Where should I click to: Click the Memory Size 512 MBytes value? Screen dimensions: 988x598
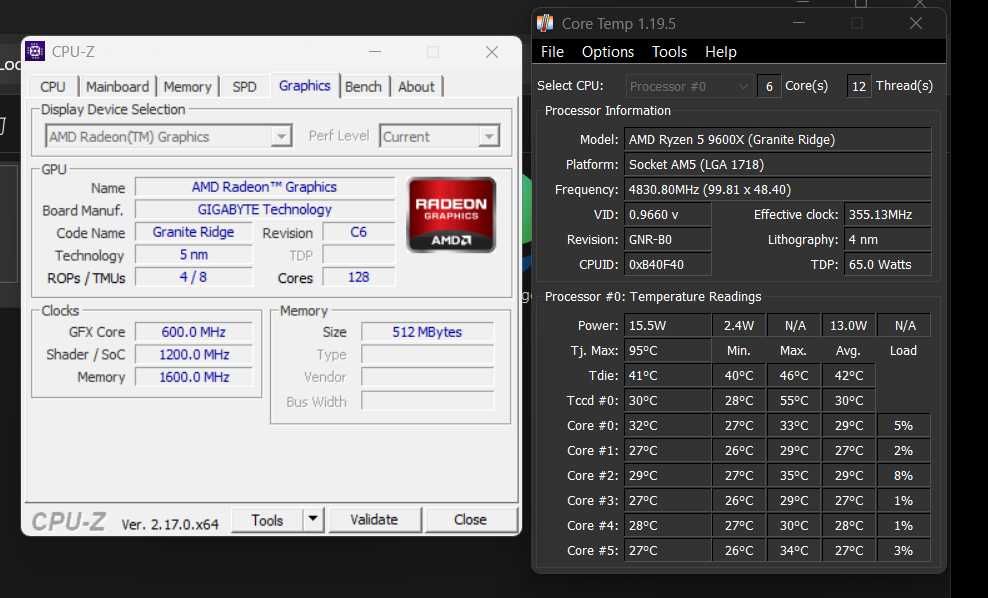[x=427, y=332]
